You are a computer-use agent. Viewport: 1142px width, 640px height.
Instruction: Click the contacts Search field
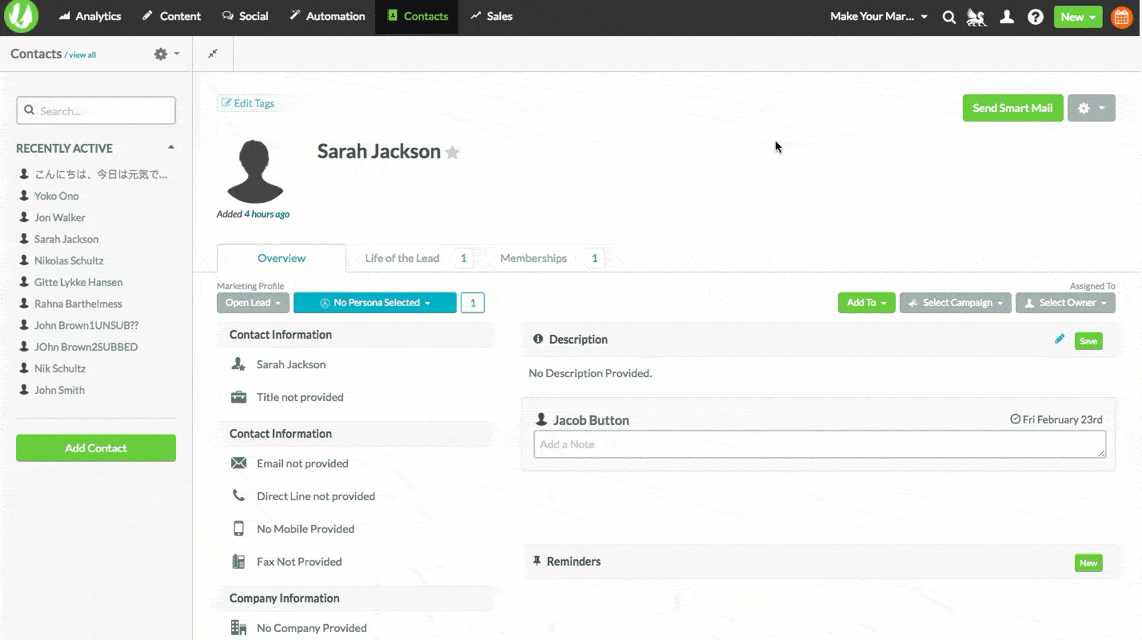96,111
